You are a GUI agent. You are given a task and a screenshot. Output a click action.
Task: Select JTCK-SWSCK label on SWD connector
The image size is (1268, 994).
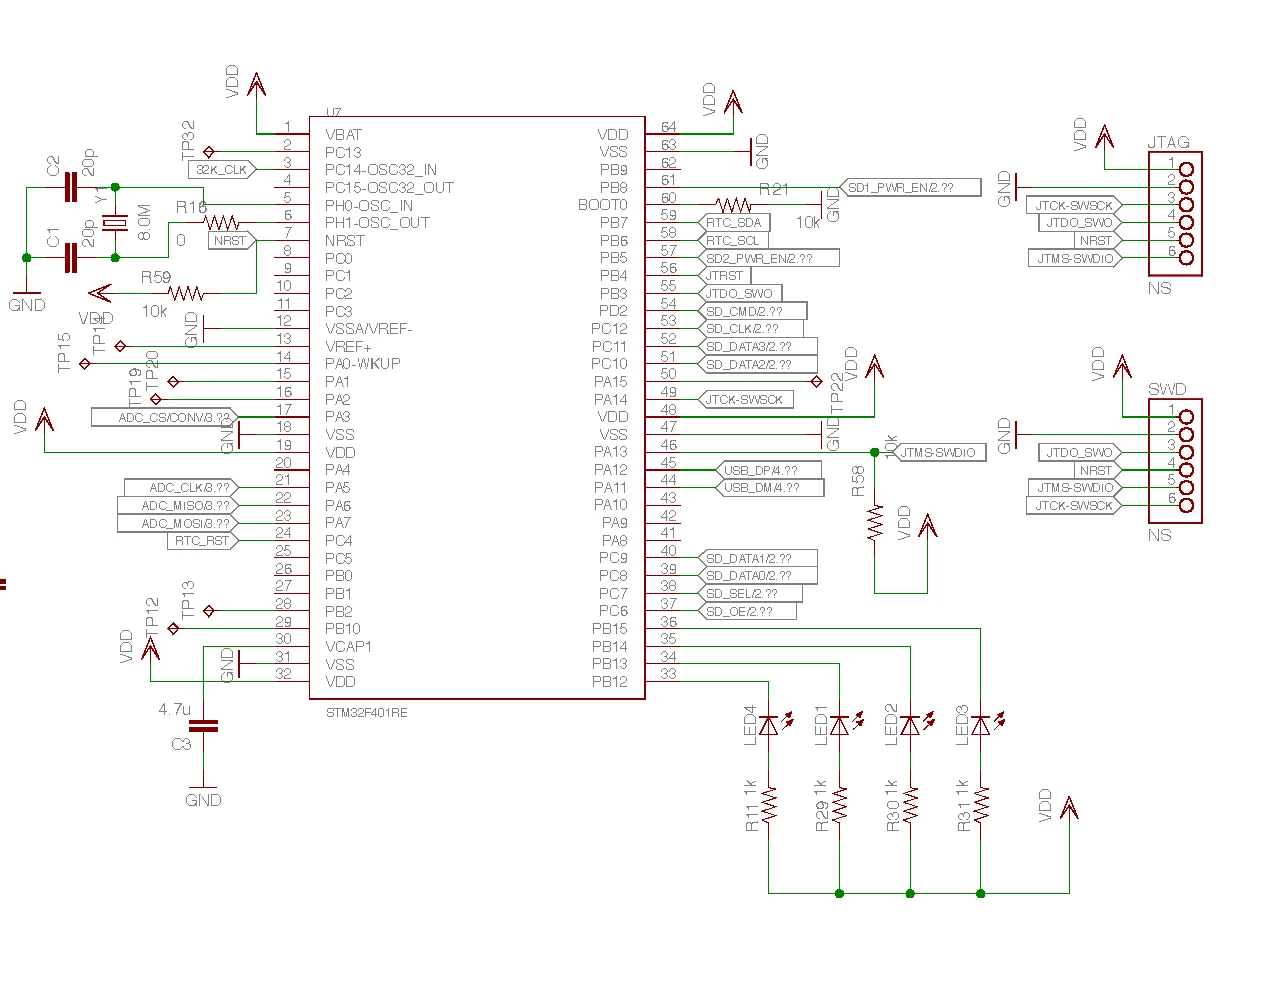click(x=1075, y=505)
